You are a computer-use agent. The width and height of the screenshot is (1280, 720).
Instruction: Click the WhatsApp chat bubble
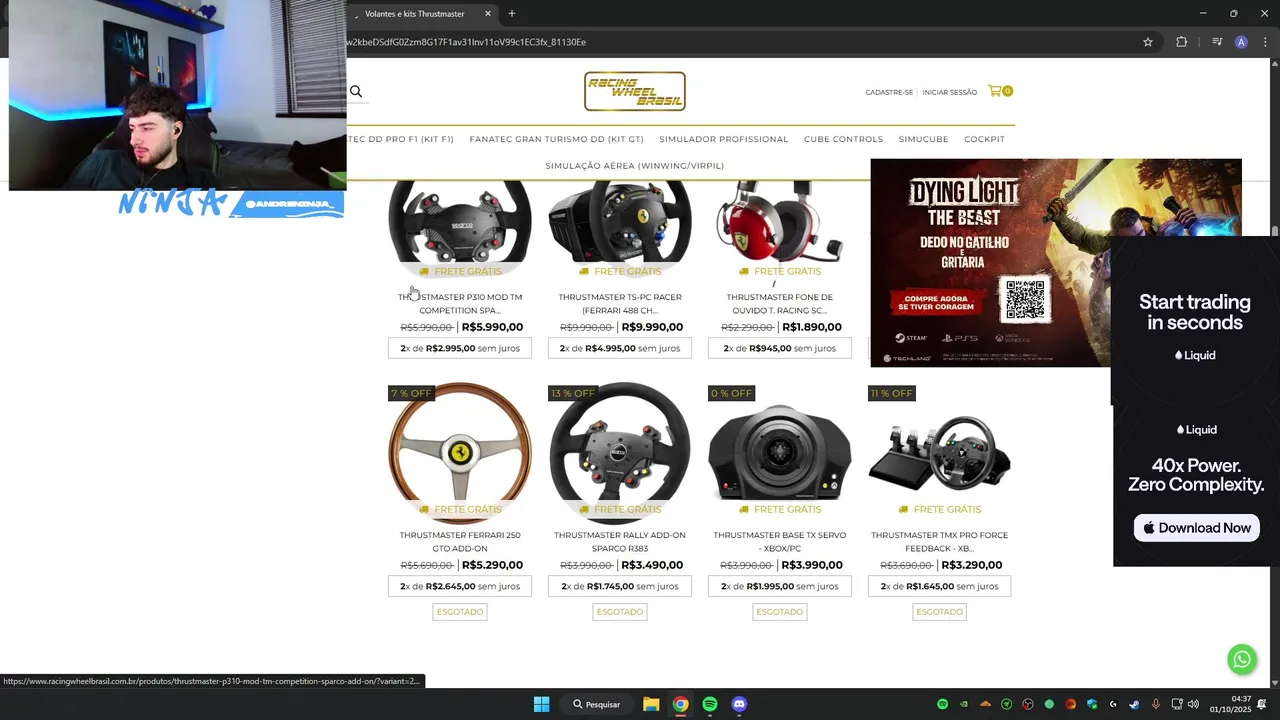click(x=1242, y=659)
